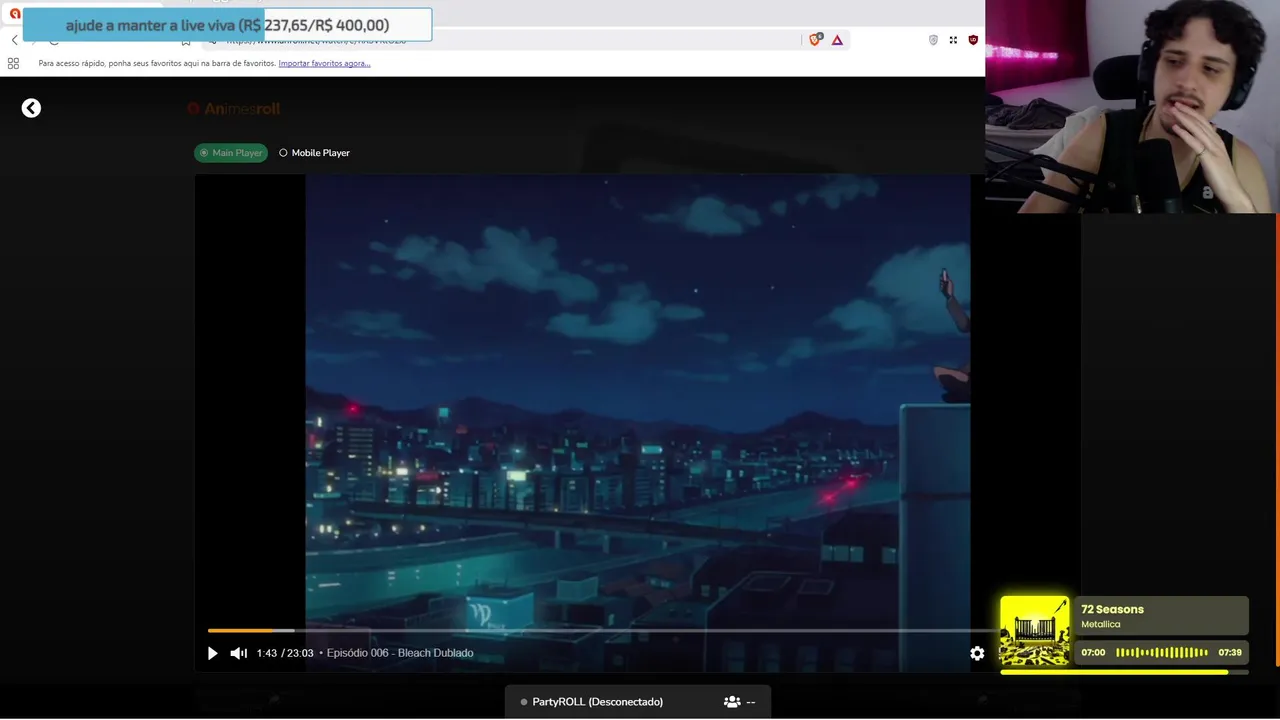Click the PartyROLL users group icon
The image size is (1280, 720).
point(732,702)
